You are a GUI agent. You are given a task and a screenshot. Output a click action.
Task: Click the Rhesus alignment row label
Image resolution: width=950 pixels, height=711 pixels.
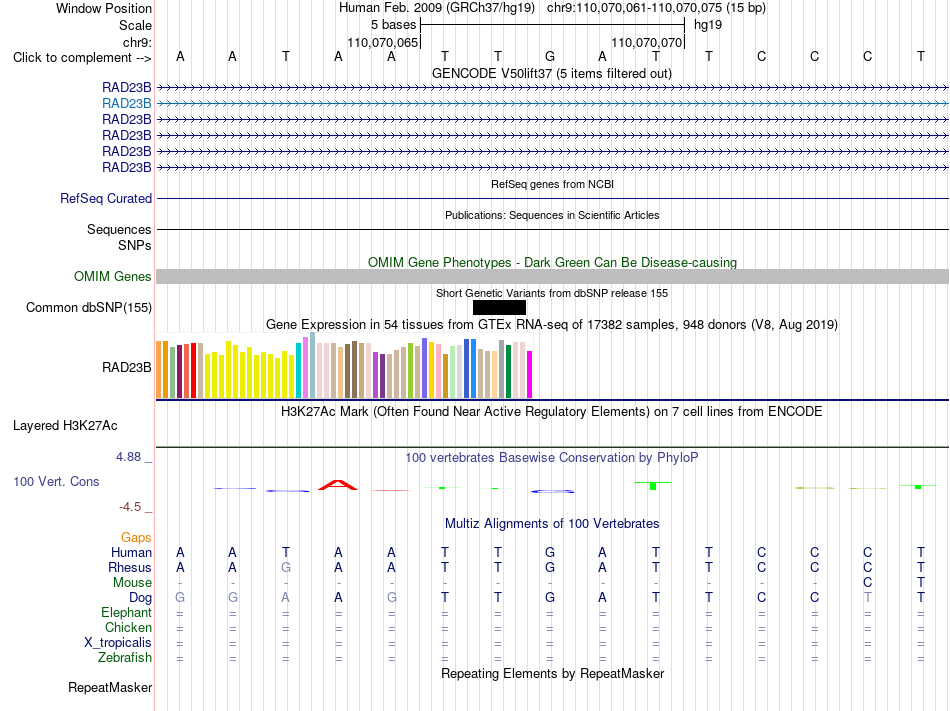pyautogui.click(x=130, y=567)
